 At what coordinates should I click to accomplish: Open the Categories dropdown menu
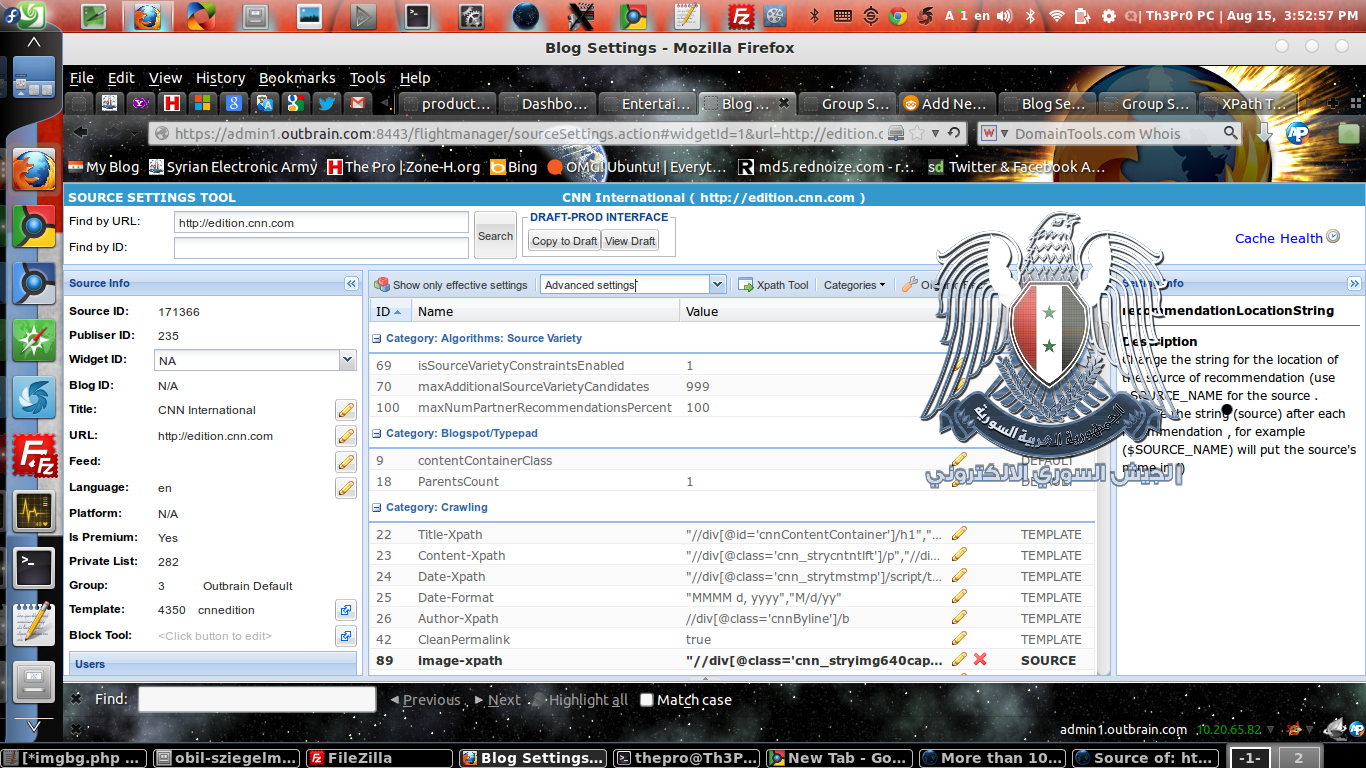point(854,285)
